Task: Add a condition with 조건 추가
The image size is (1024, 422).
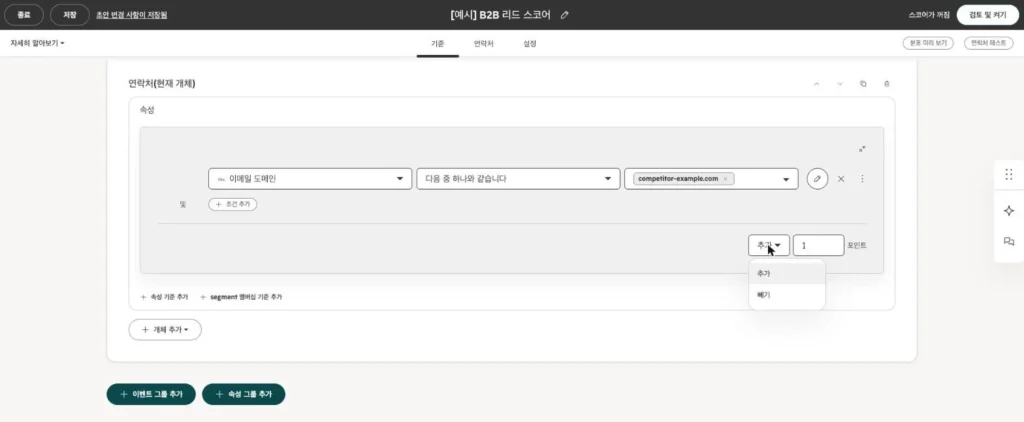Action: [x=232, y=204]
